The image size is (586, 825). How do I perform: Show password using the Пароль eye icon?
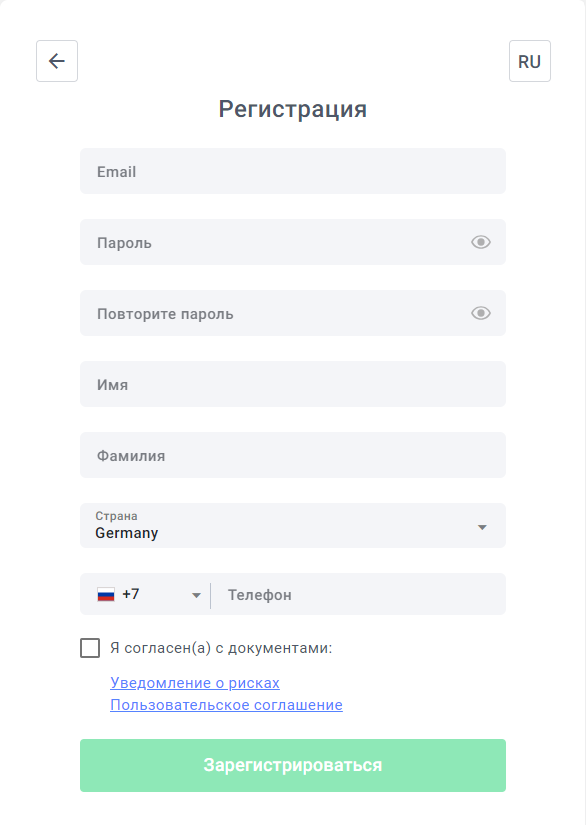tap(481, 242)
